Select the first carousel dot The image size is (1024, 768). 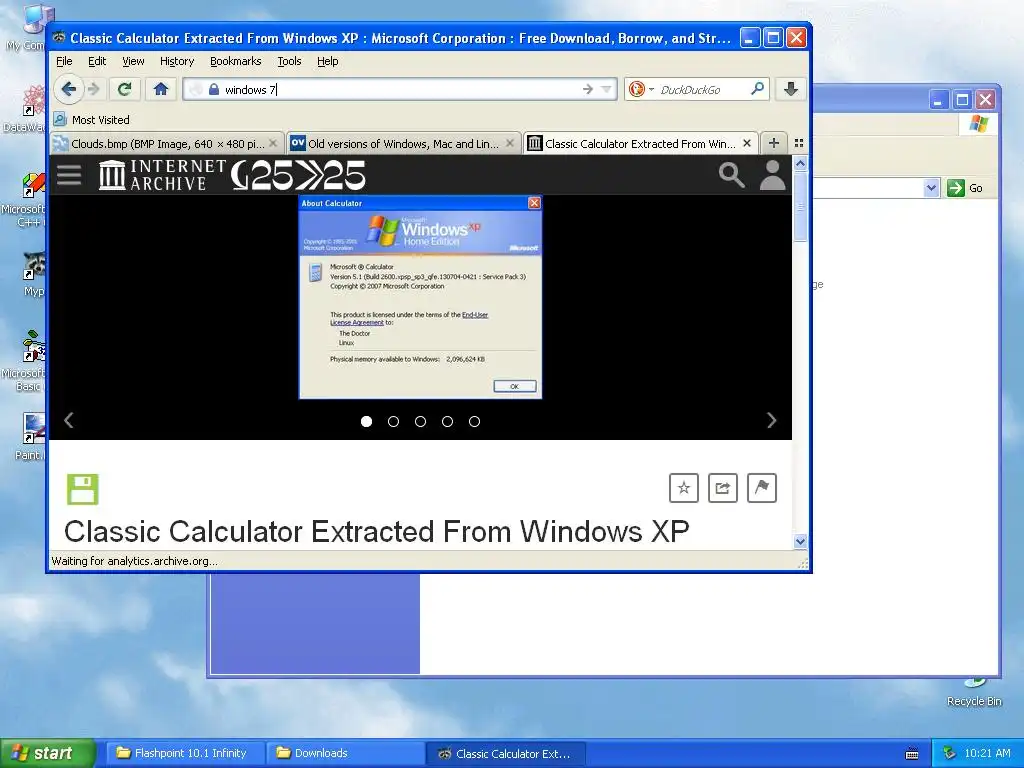(366, 421)
